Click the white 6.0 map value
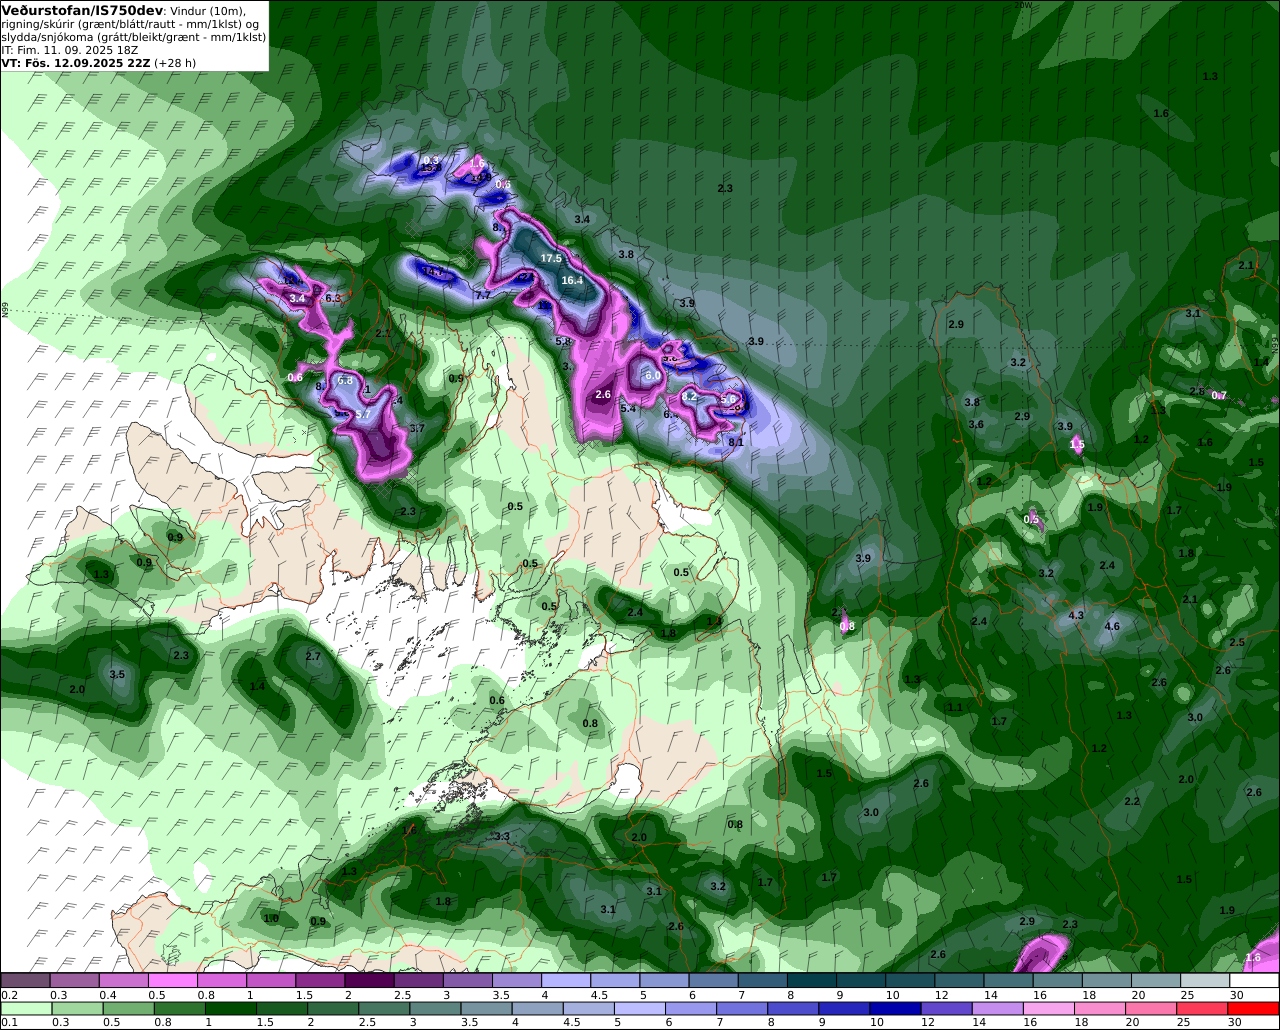 [x=653, y=375]
